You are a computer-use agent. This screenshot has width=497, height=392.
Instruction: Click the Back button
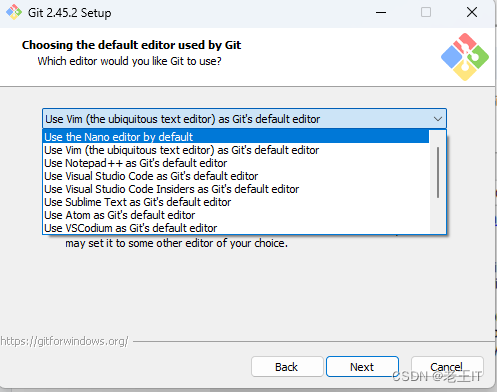tap(287, 367)
